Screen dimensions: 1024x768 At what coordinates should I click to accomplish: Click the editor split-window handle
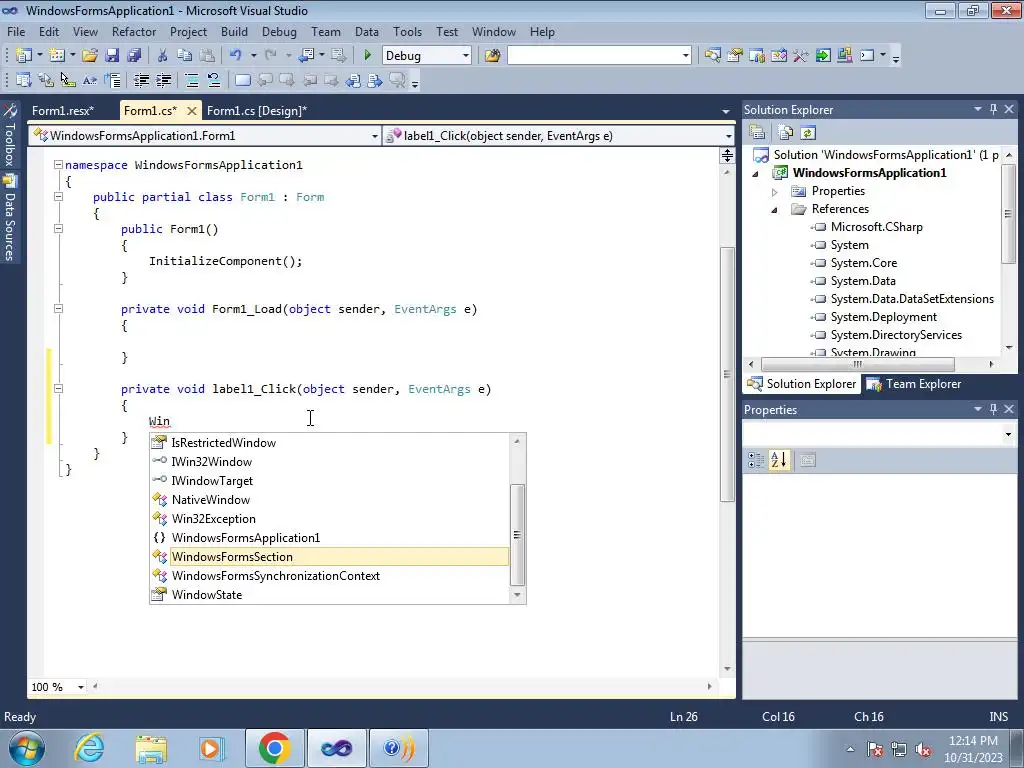click(x=728, y=155)
